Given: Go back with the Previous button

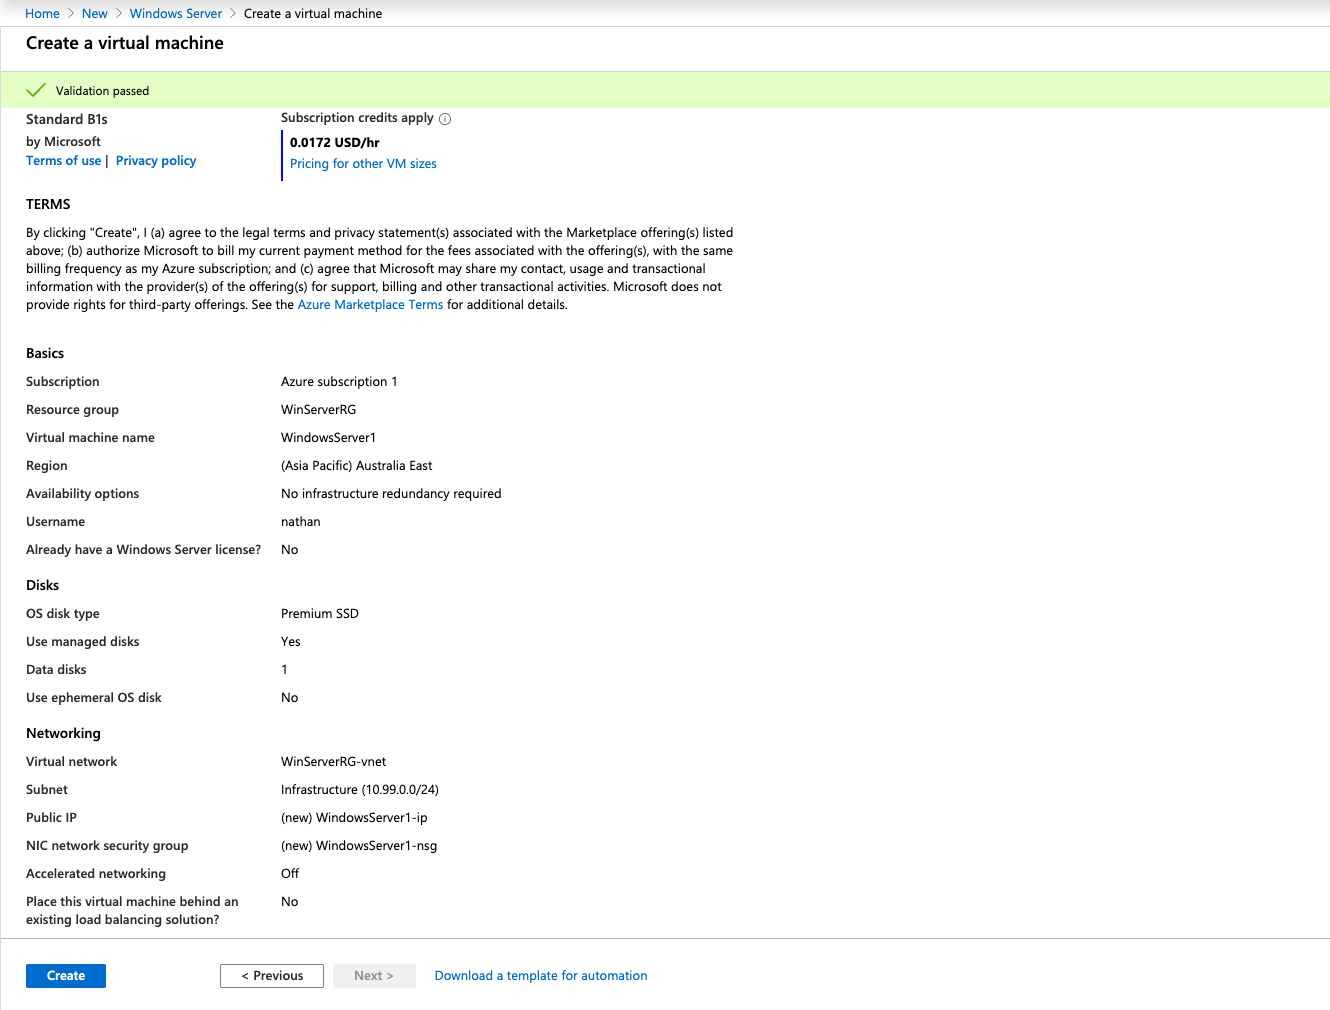Looking at the screenshot, I should (x=272, y=976).
